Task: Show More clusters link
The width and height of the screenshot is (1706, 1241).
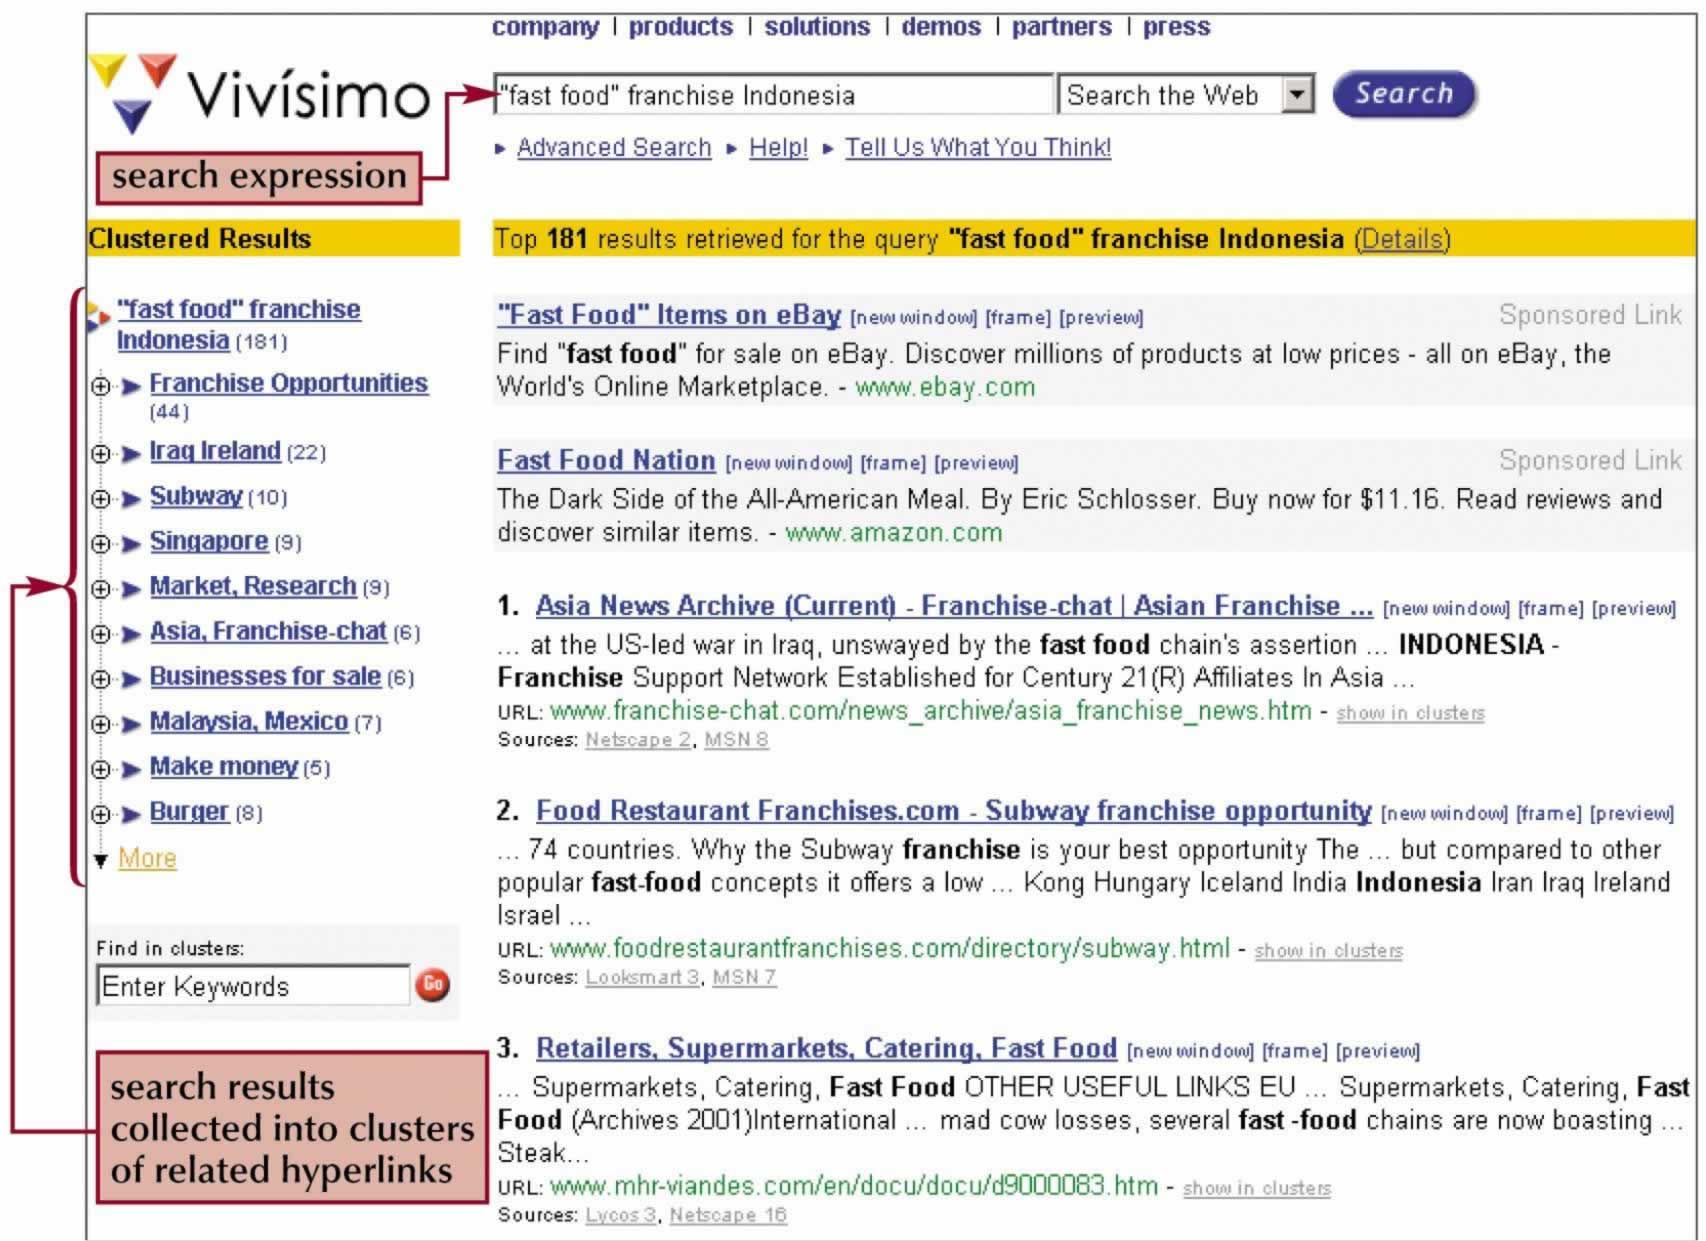Action: (147, 858)
